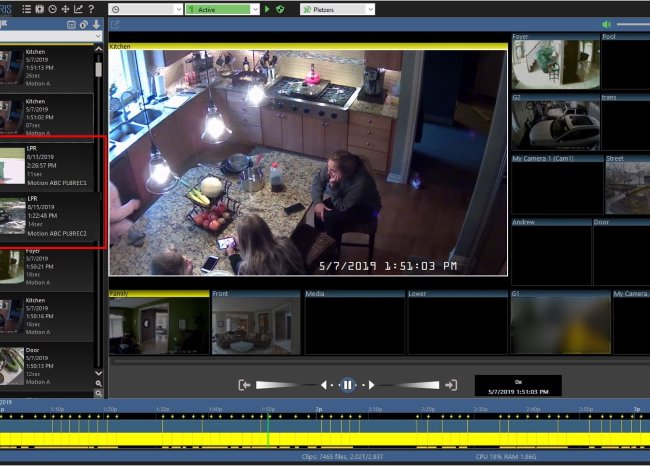Step backward with left triangle
Screen dimensions: 650x466
click(x=323, y=385)
